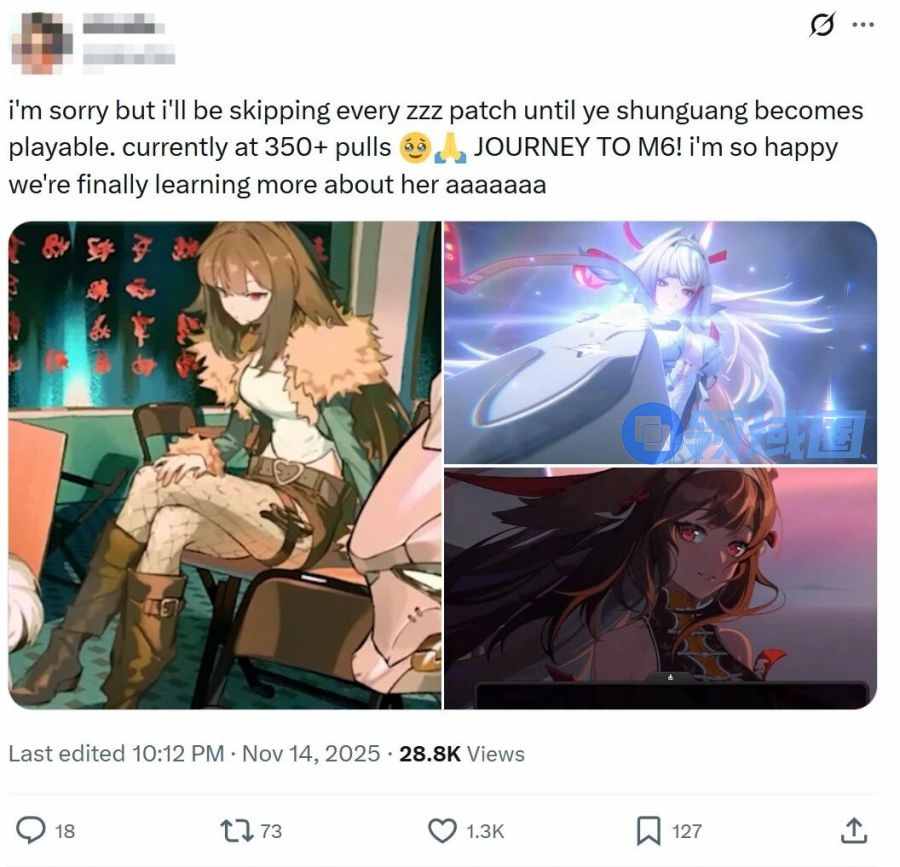Click the 28.8K Views count
Image resolution: width=900 pixels, height=867 pixels.
[x=462, y=753]
